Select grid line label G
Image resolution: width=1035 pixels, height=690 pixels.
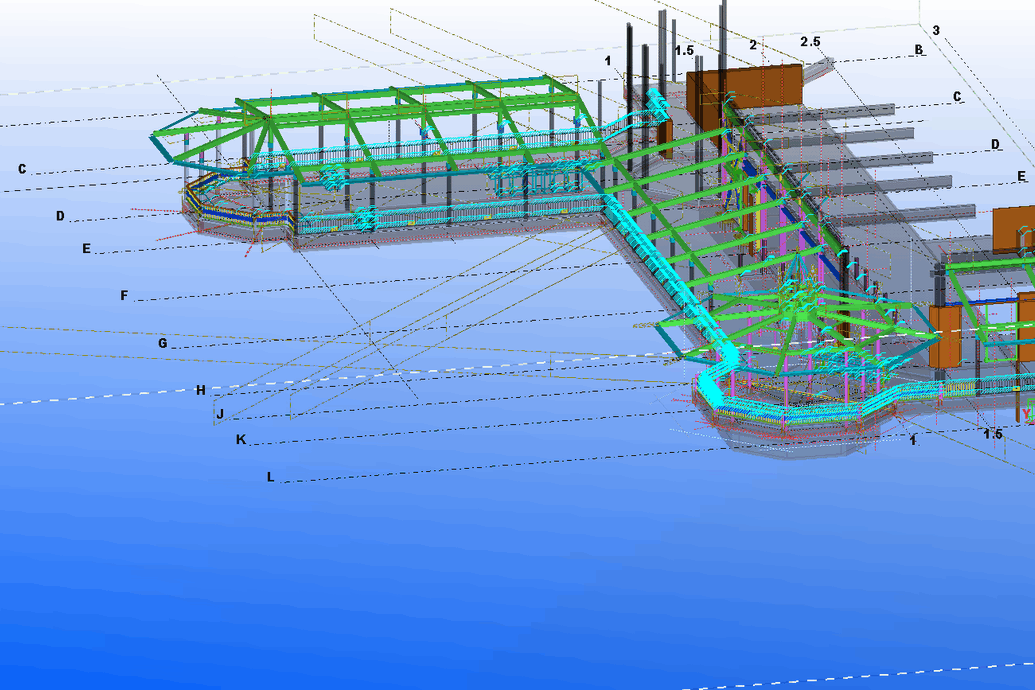point(162,343)
